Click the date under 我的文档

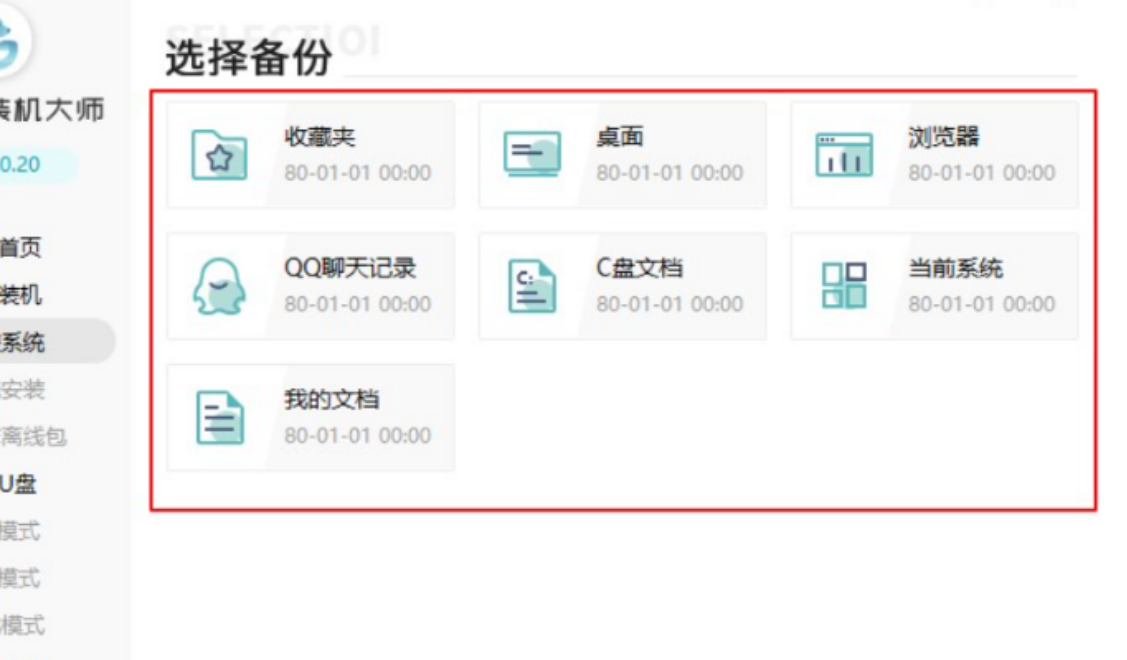tap(357, 436)
